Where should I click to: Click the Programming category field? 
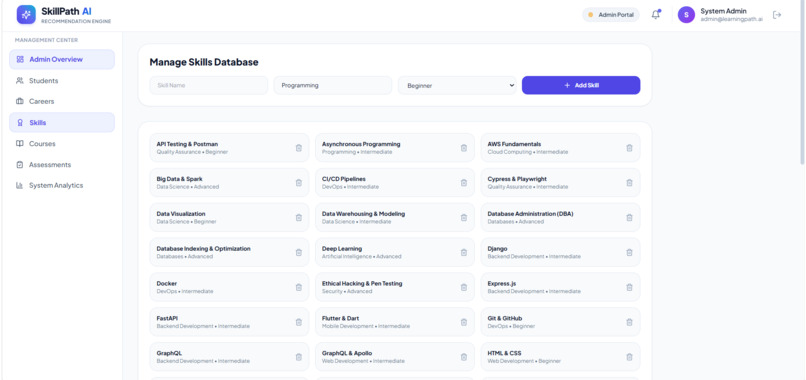click(x=333, y=85)
